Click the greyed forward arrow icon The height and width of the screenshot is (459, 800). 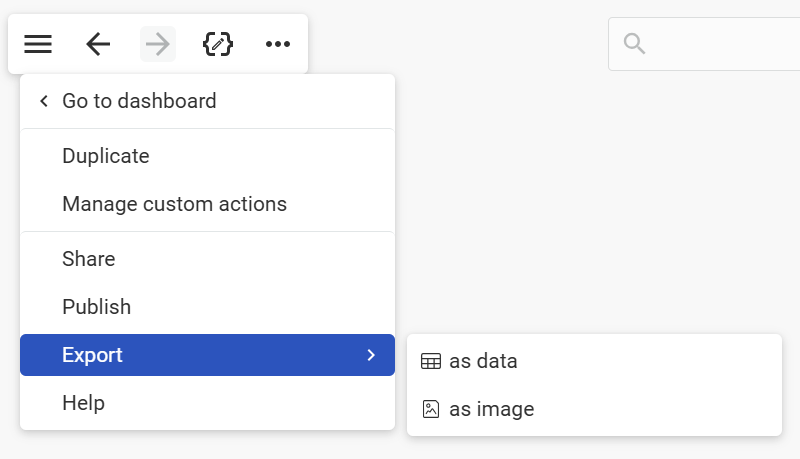158,44
